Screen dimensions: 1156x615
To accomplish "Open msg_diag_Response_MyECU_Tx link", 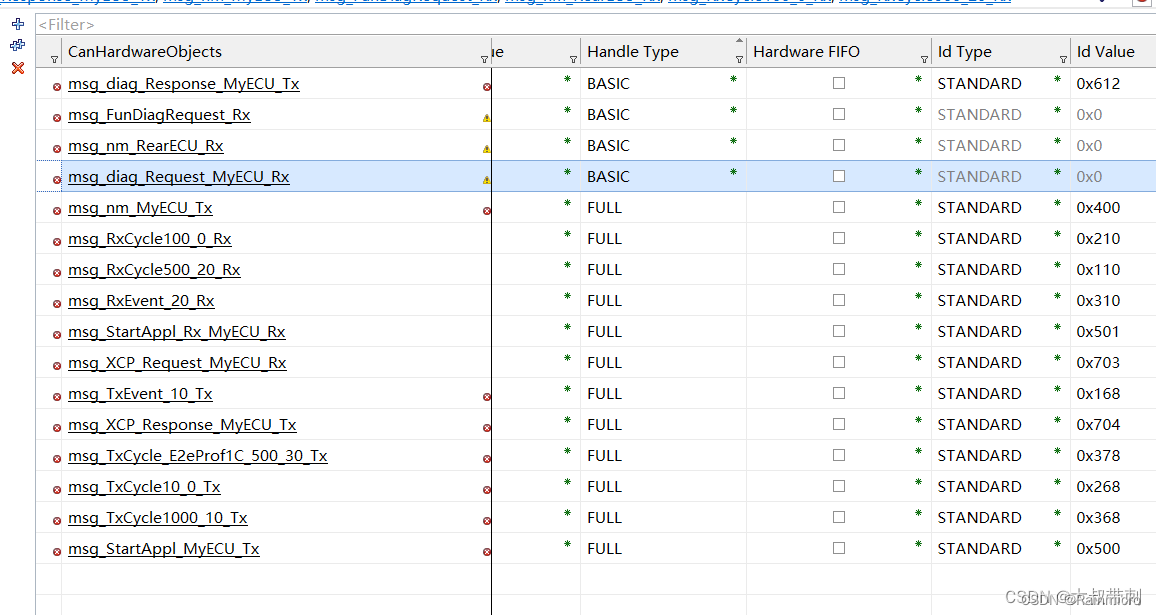I will click(184, 84).
